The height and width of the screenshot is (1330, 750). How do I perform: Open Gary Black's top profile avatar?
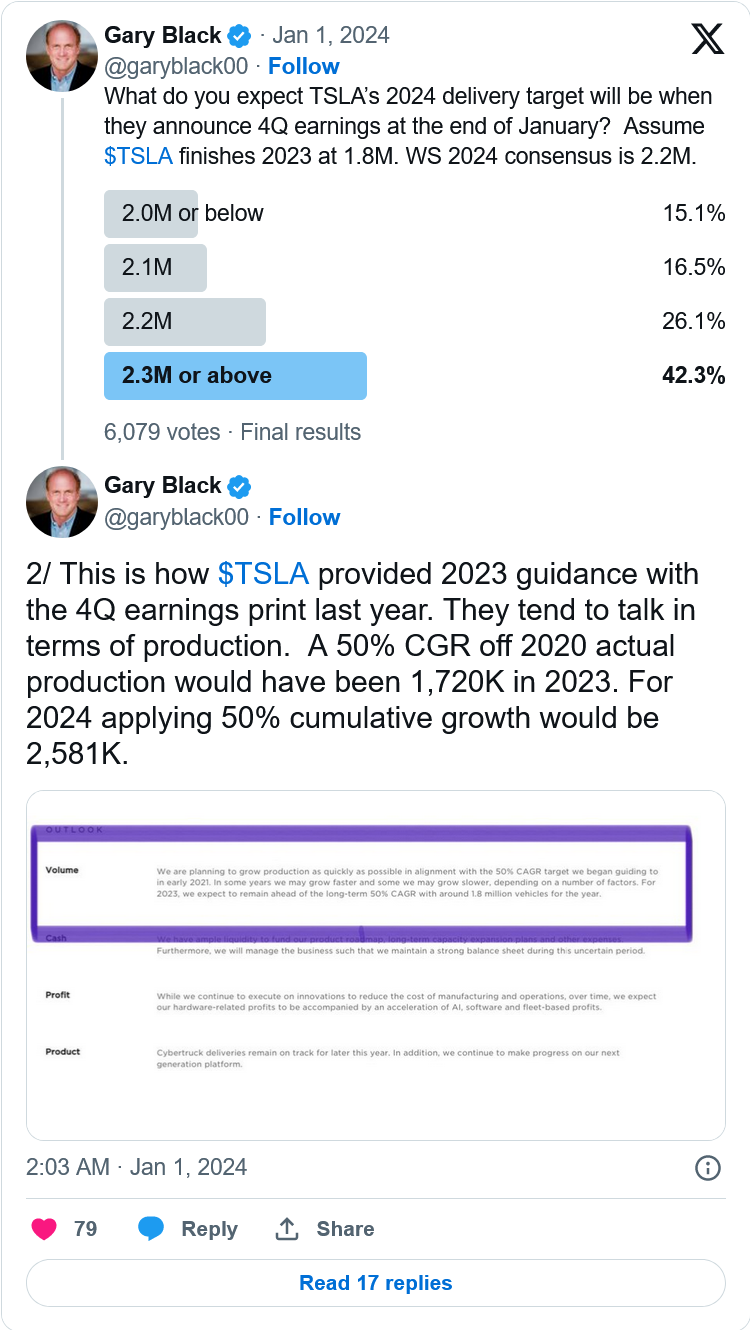[62, 56]
